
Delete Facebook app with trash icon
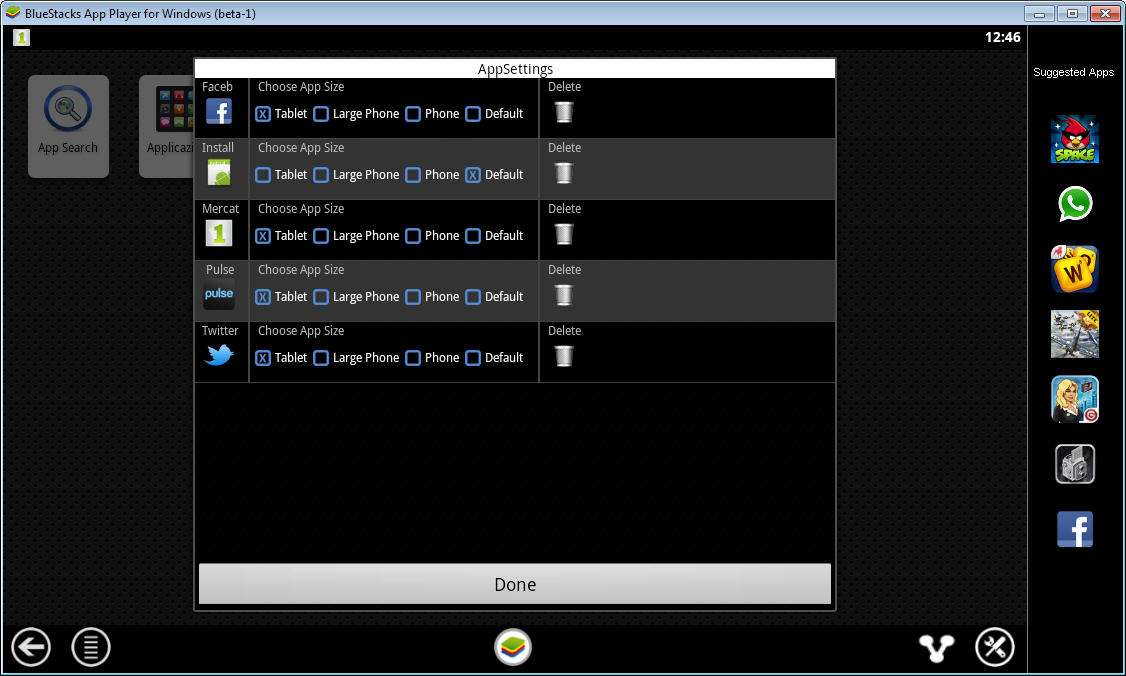564,112
